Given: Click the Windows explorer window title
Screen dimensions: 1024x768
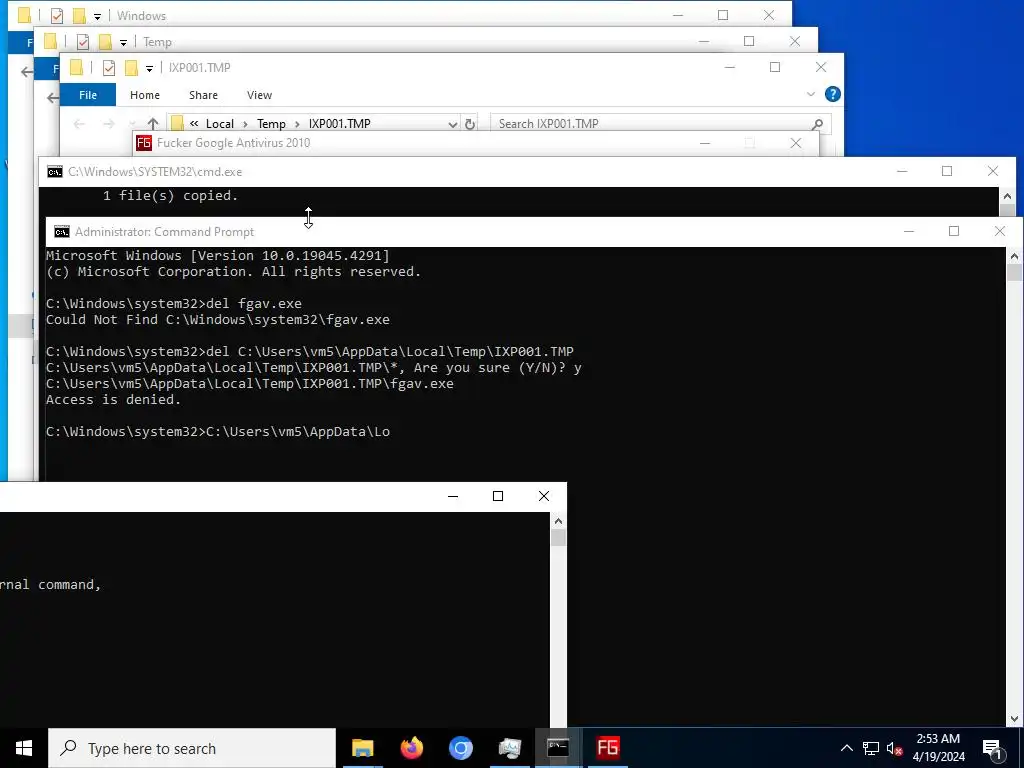Looking at the screenshot, I should pos(141,16).
